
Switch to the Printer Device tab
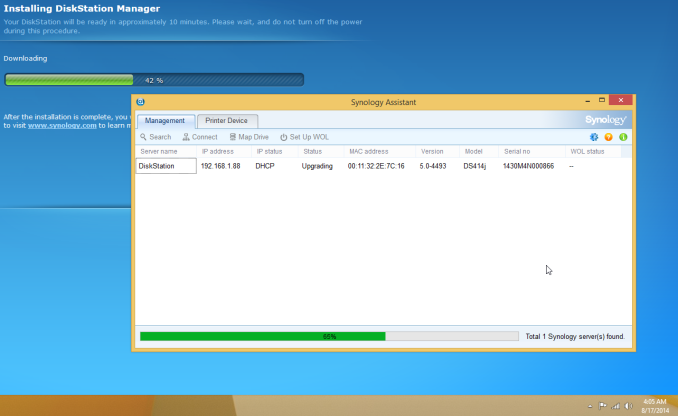point(227,121)
